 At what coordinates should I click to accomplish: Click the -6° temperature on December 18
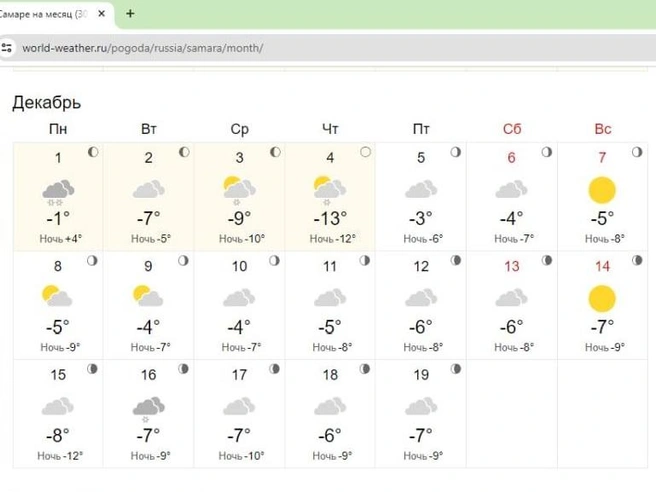click(330, 436)
